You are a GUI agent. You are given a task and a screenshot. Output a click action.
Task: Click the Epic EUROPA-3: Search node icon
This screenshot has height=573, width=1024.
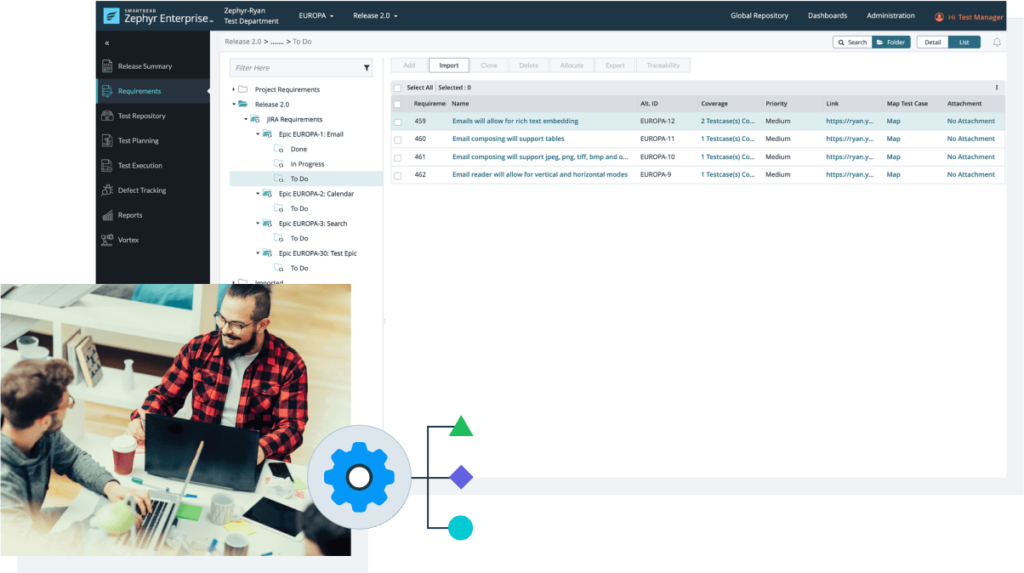click(x=267, y=223)
